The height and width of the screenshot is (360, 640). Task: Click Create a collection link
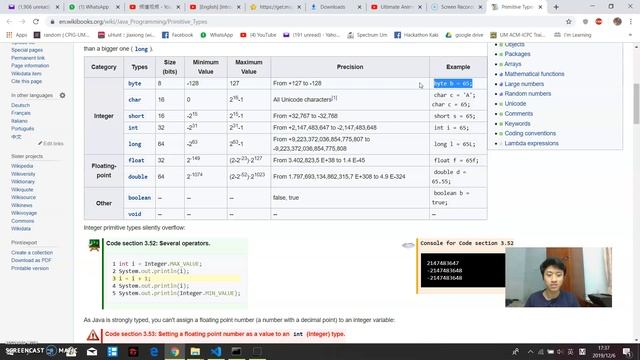pyautogui.click(x=32, y=252)
